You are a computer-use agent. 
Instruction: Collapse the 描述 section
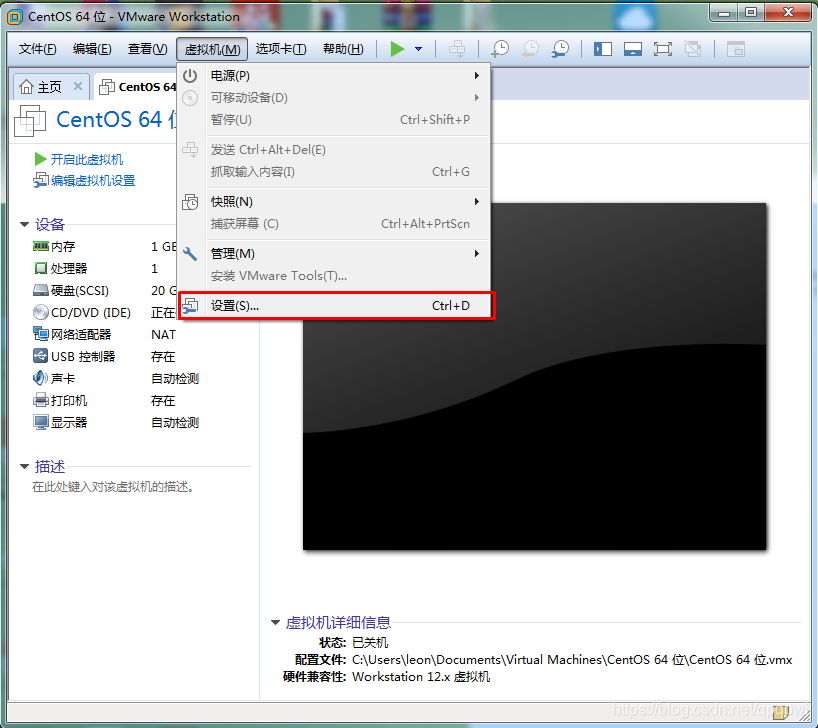tap(25, 467)
